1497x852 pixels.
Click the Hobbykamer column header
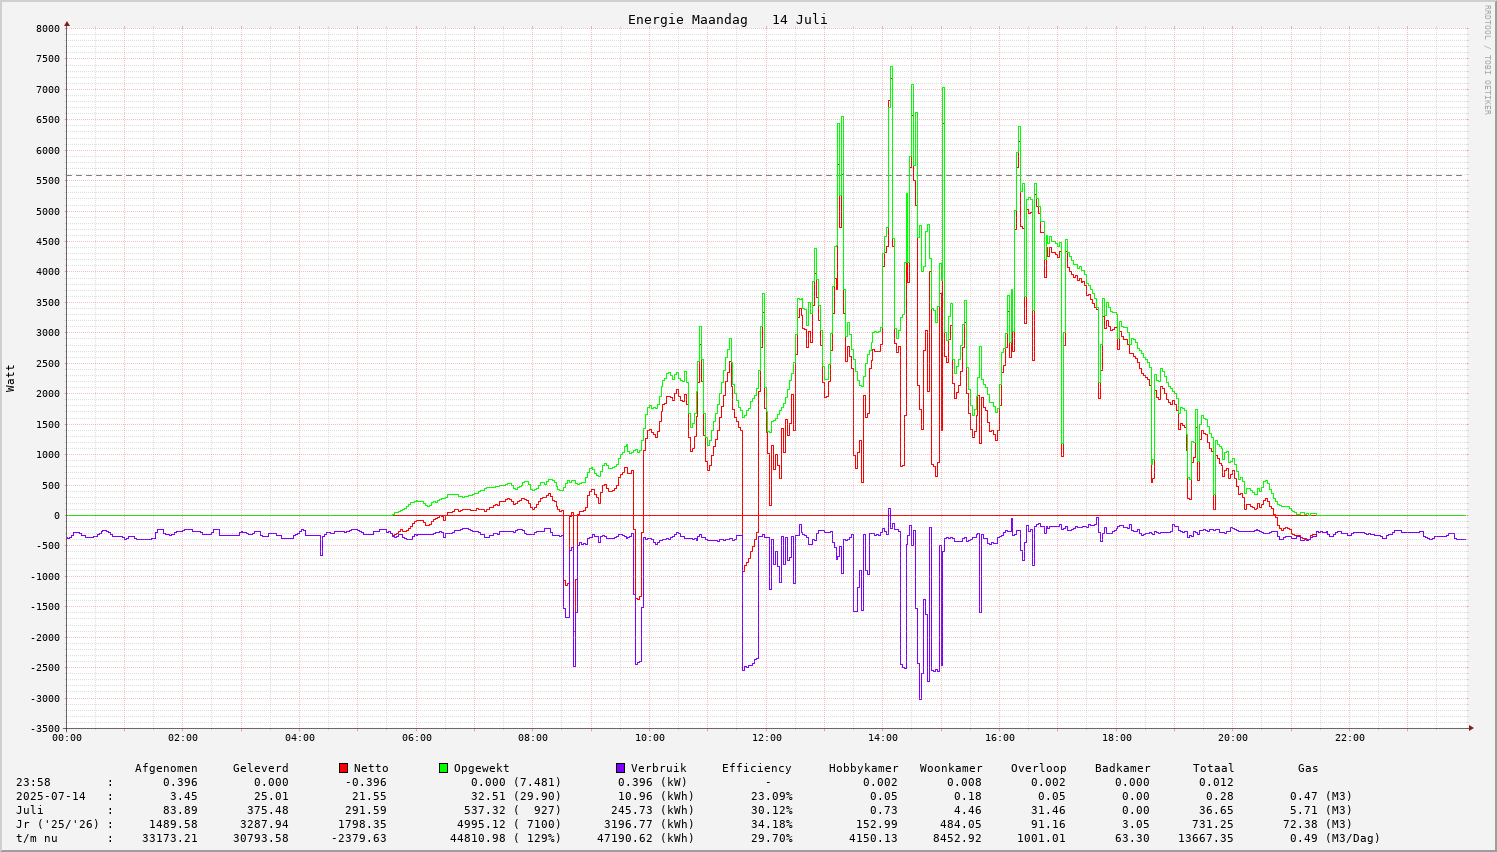pyautogui.click(x=863, y=768)
